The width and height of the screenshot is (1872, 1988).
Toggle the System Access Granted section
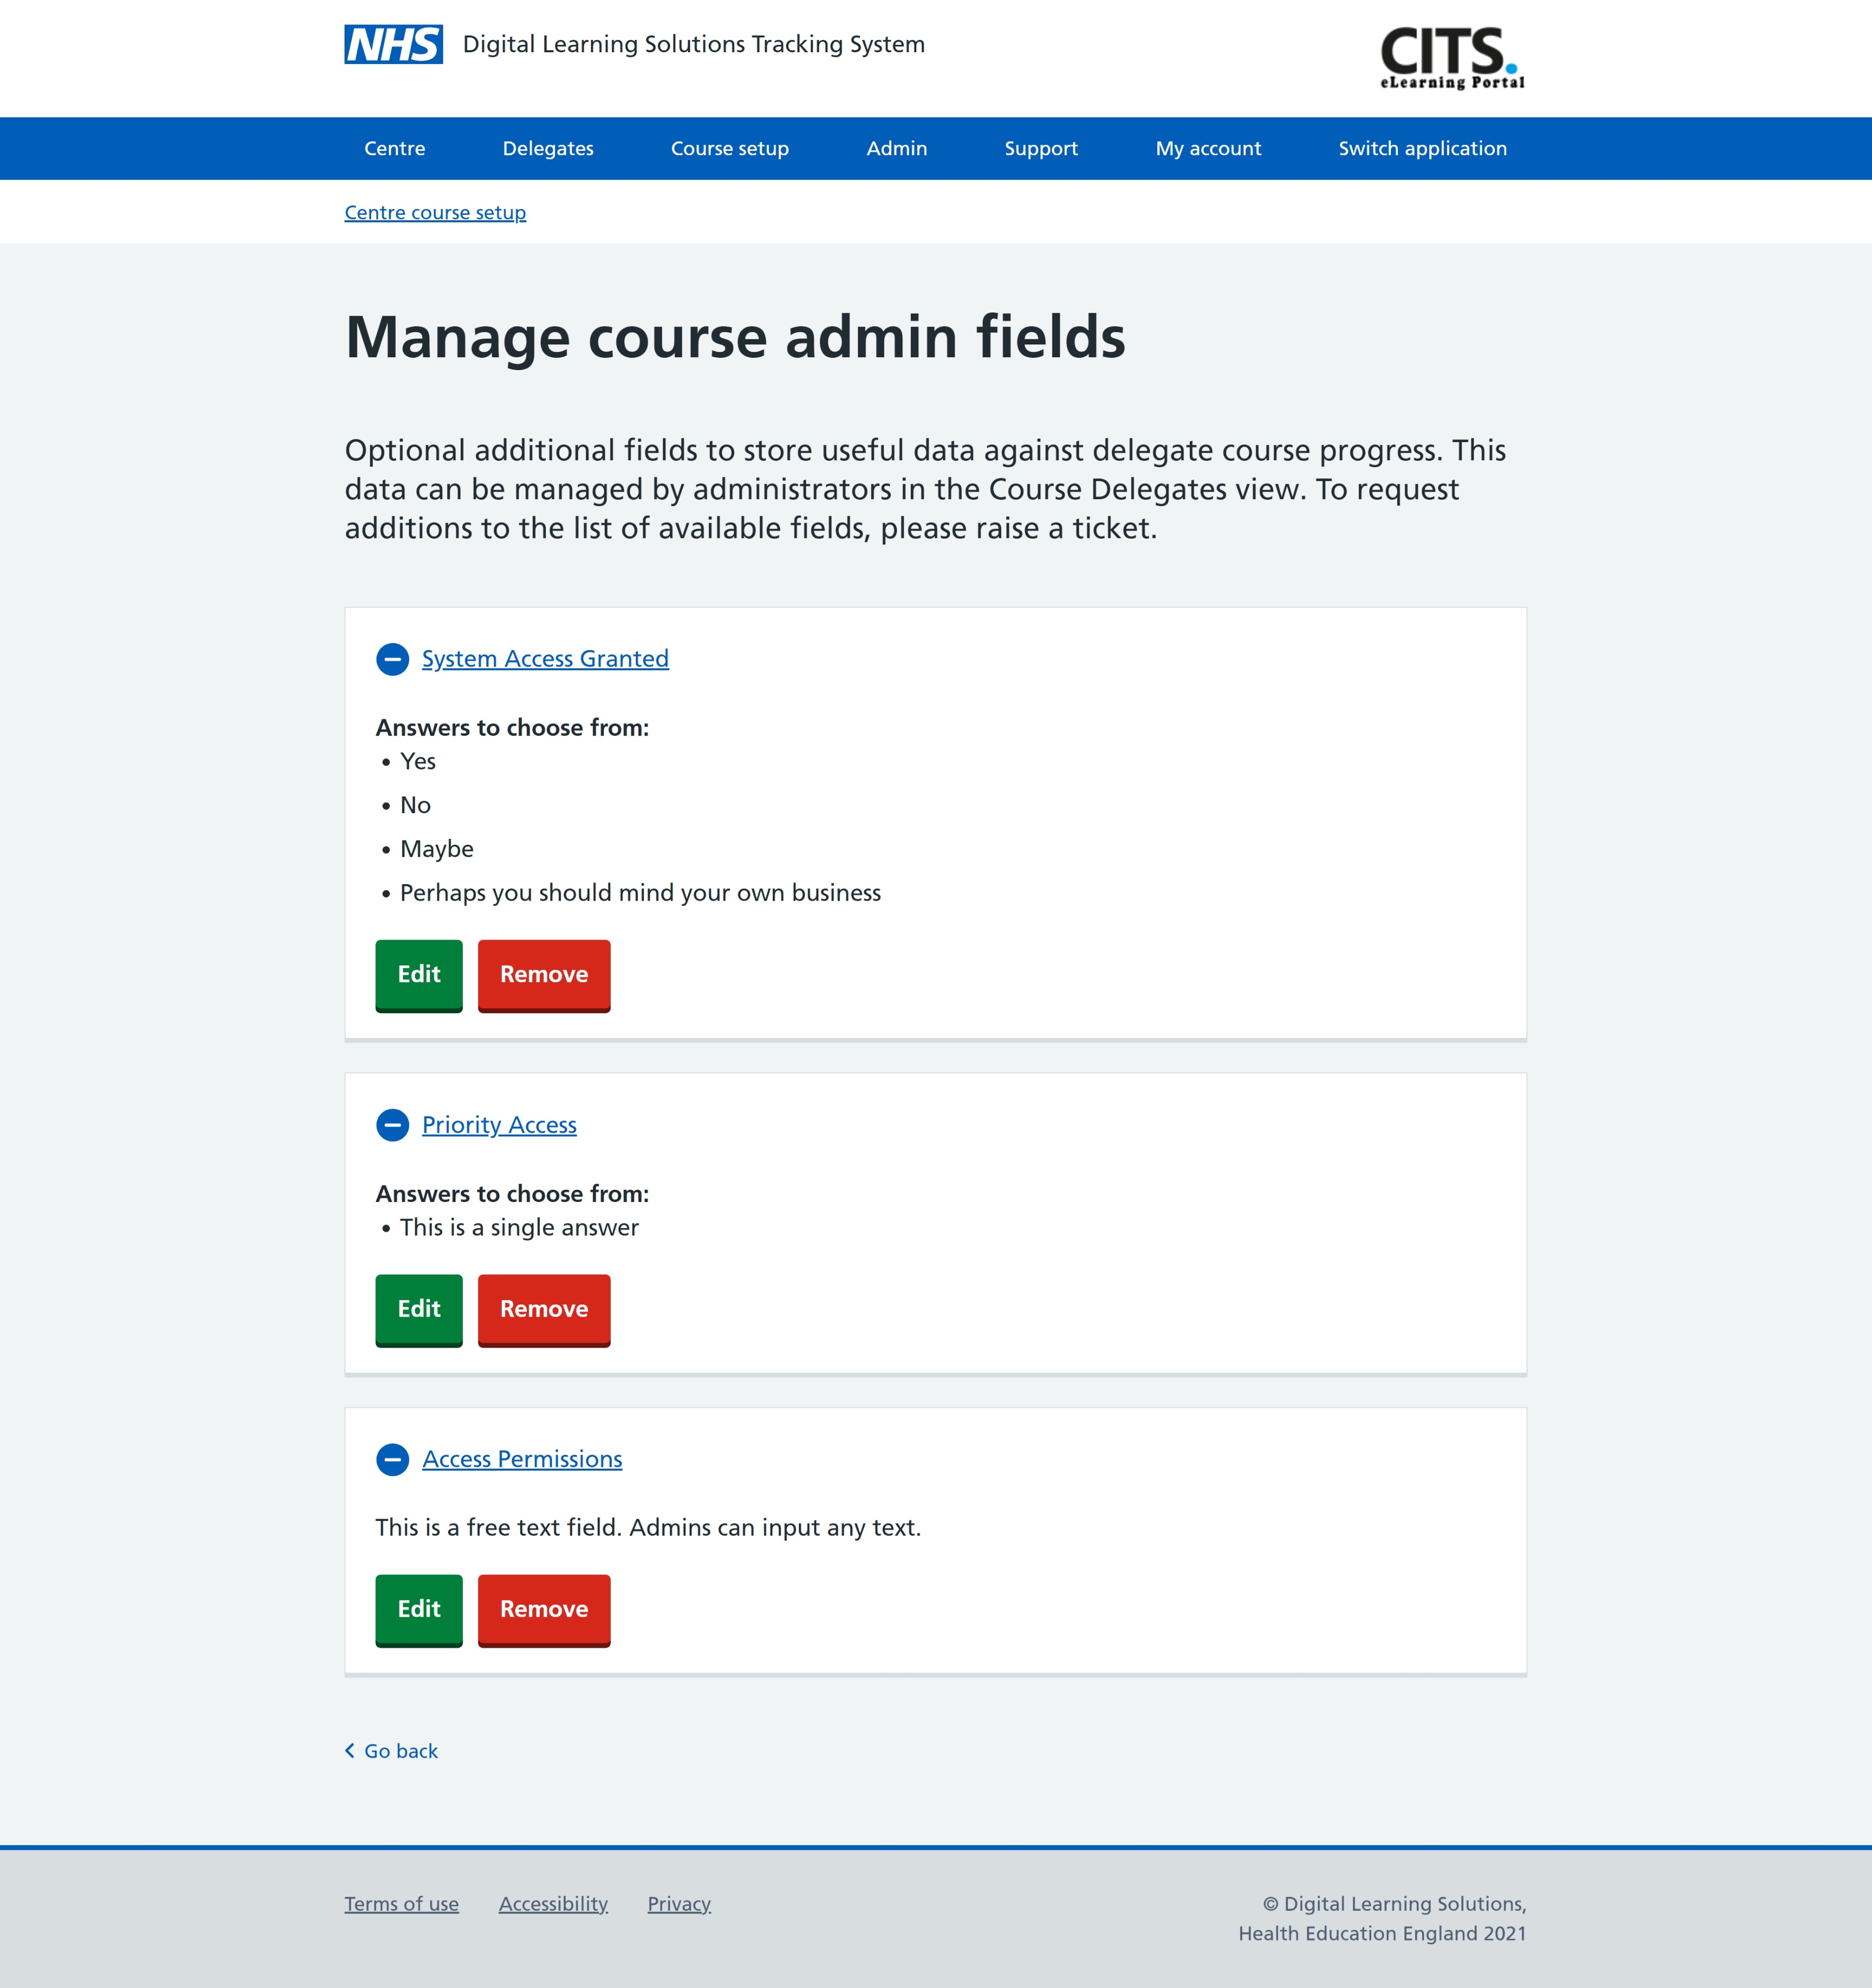(x=544, y=659)
